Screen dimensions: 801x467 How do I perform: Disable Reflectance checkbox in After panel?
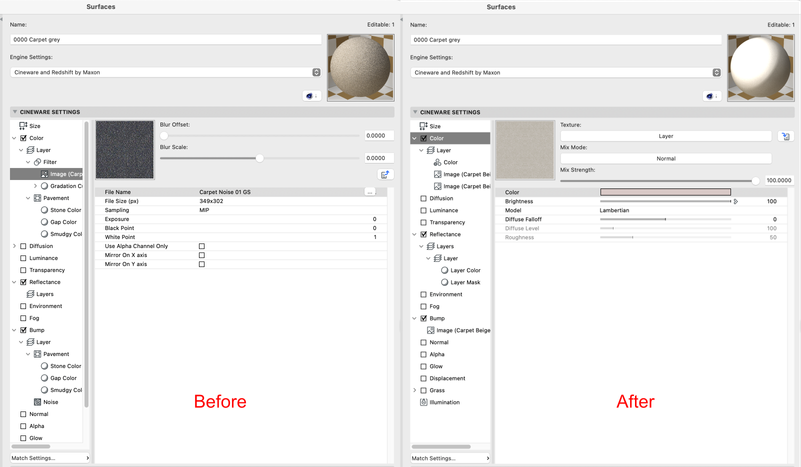423,234
